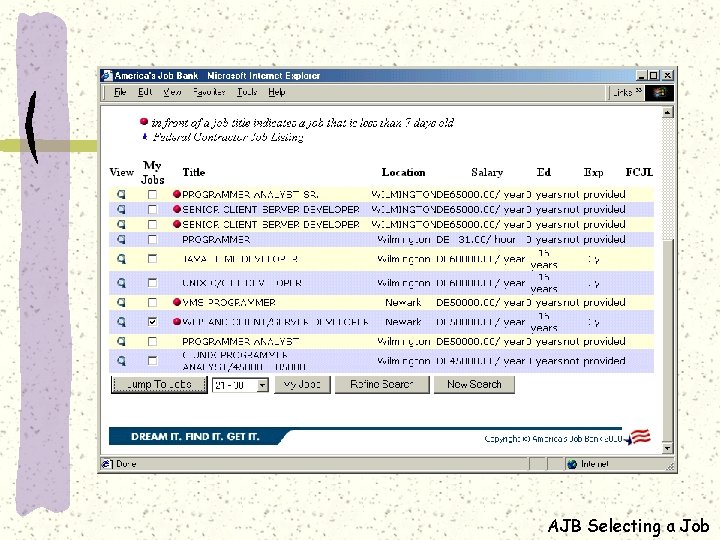Image resolution: width=720 pixels, height=540 pixels.
Task: Click FCJL column header
Action: click(639, 173)
